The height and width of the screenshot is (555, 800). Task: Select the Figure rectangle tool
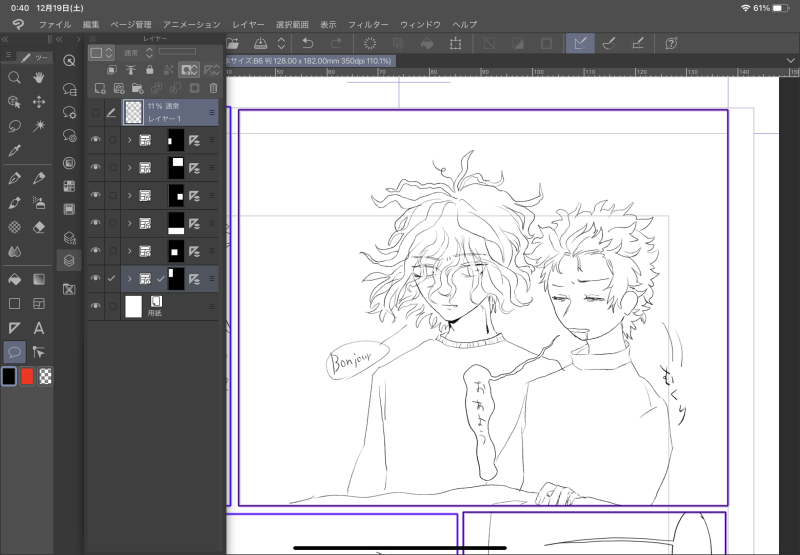(x=14, y=304)
